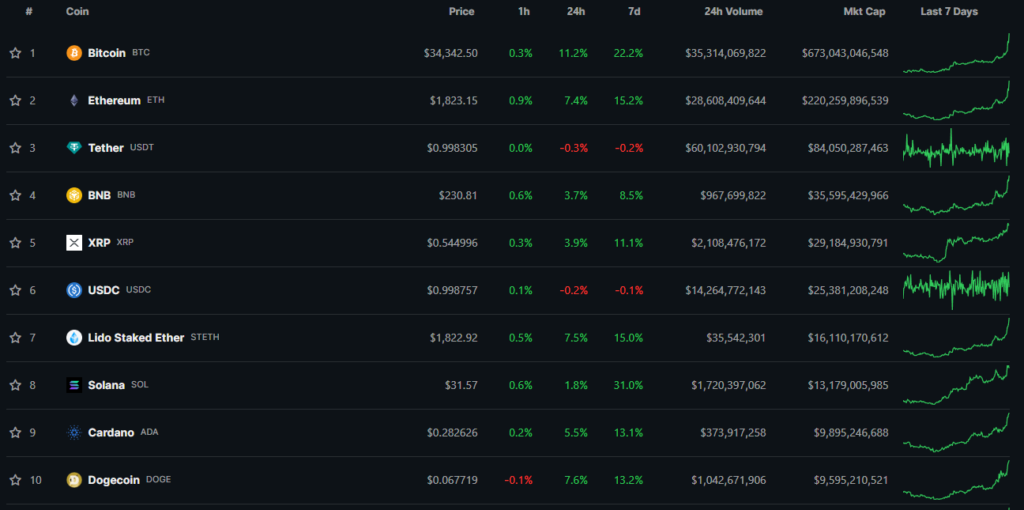The image size is (1024, 510).
Task: Open Bitcoin's last 7 days sparkline chart
Action: point(956,55)
